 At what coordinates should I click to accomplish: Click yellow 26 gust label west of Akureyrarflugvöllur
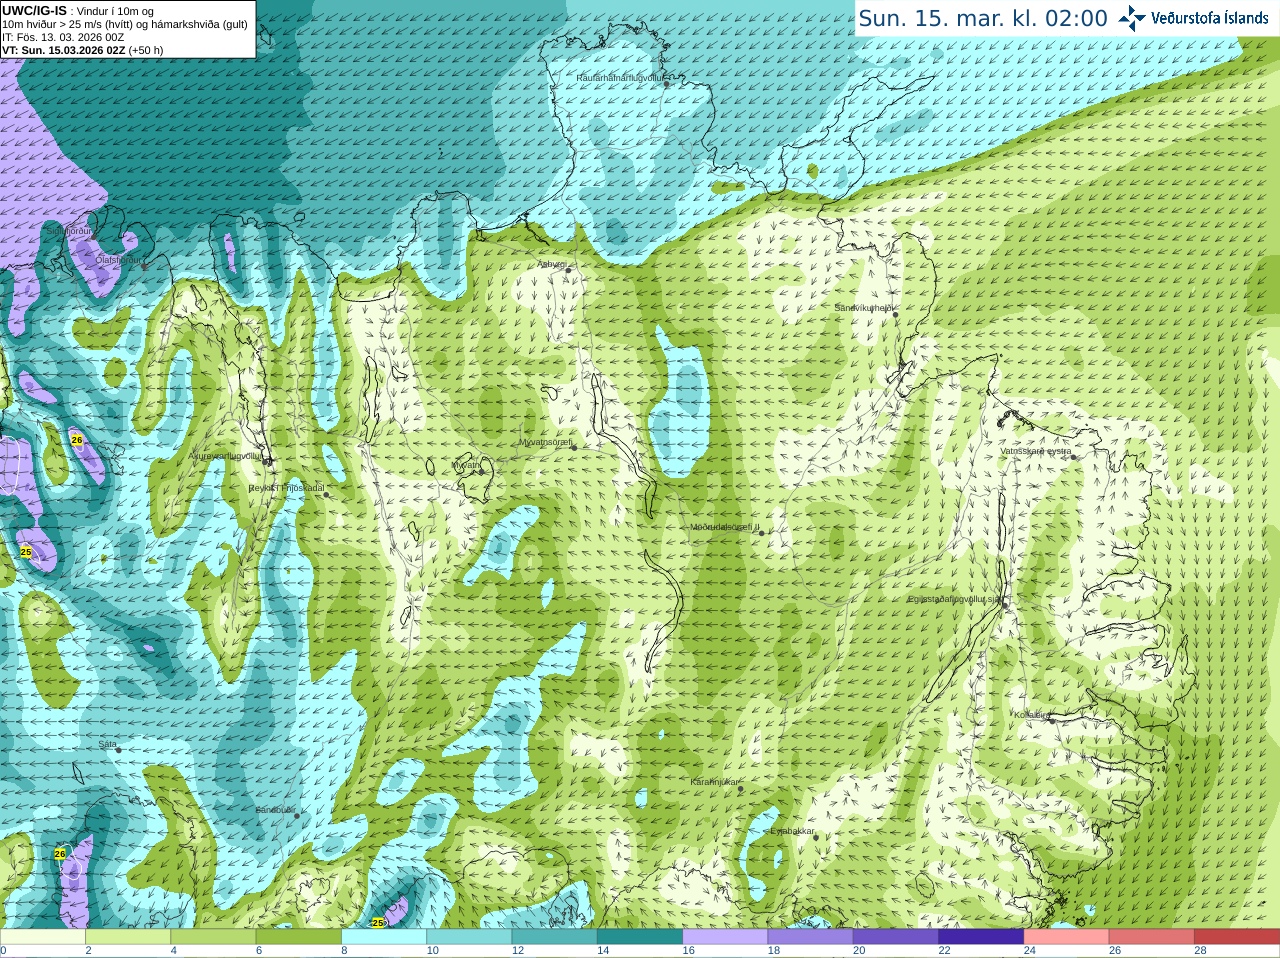76,439
